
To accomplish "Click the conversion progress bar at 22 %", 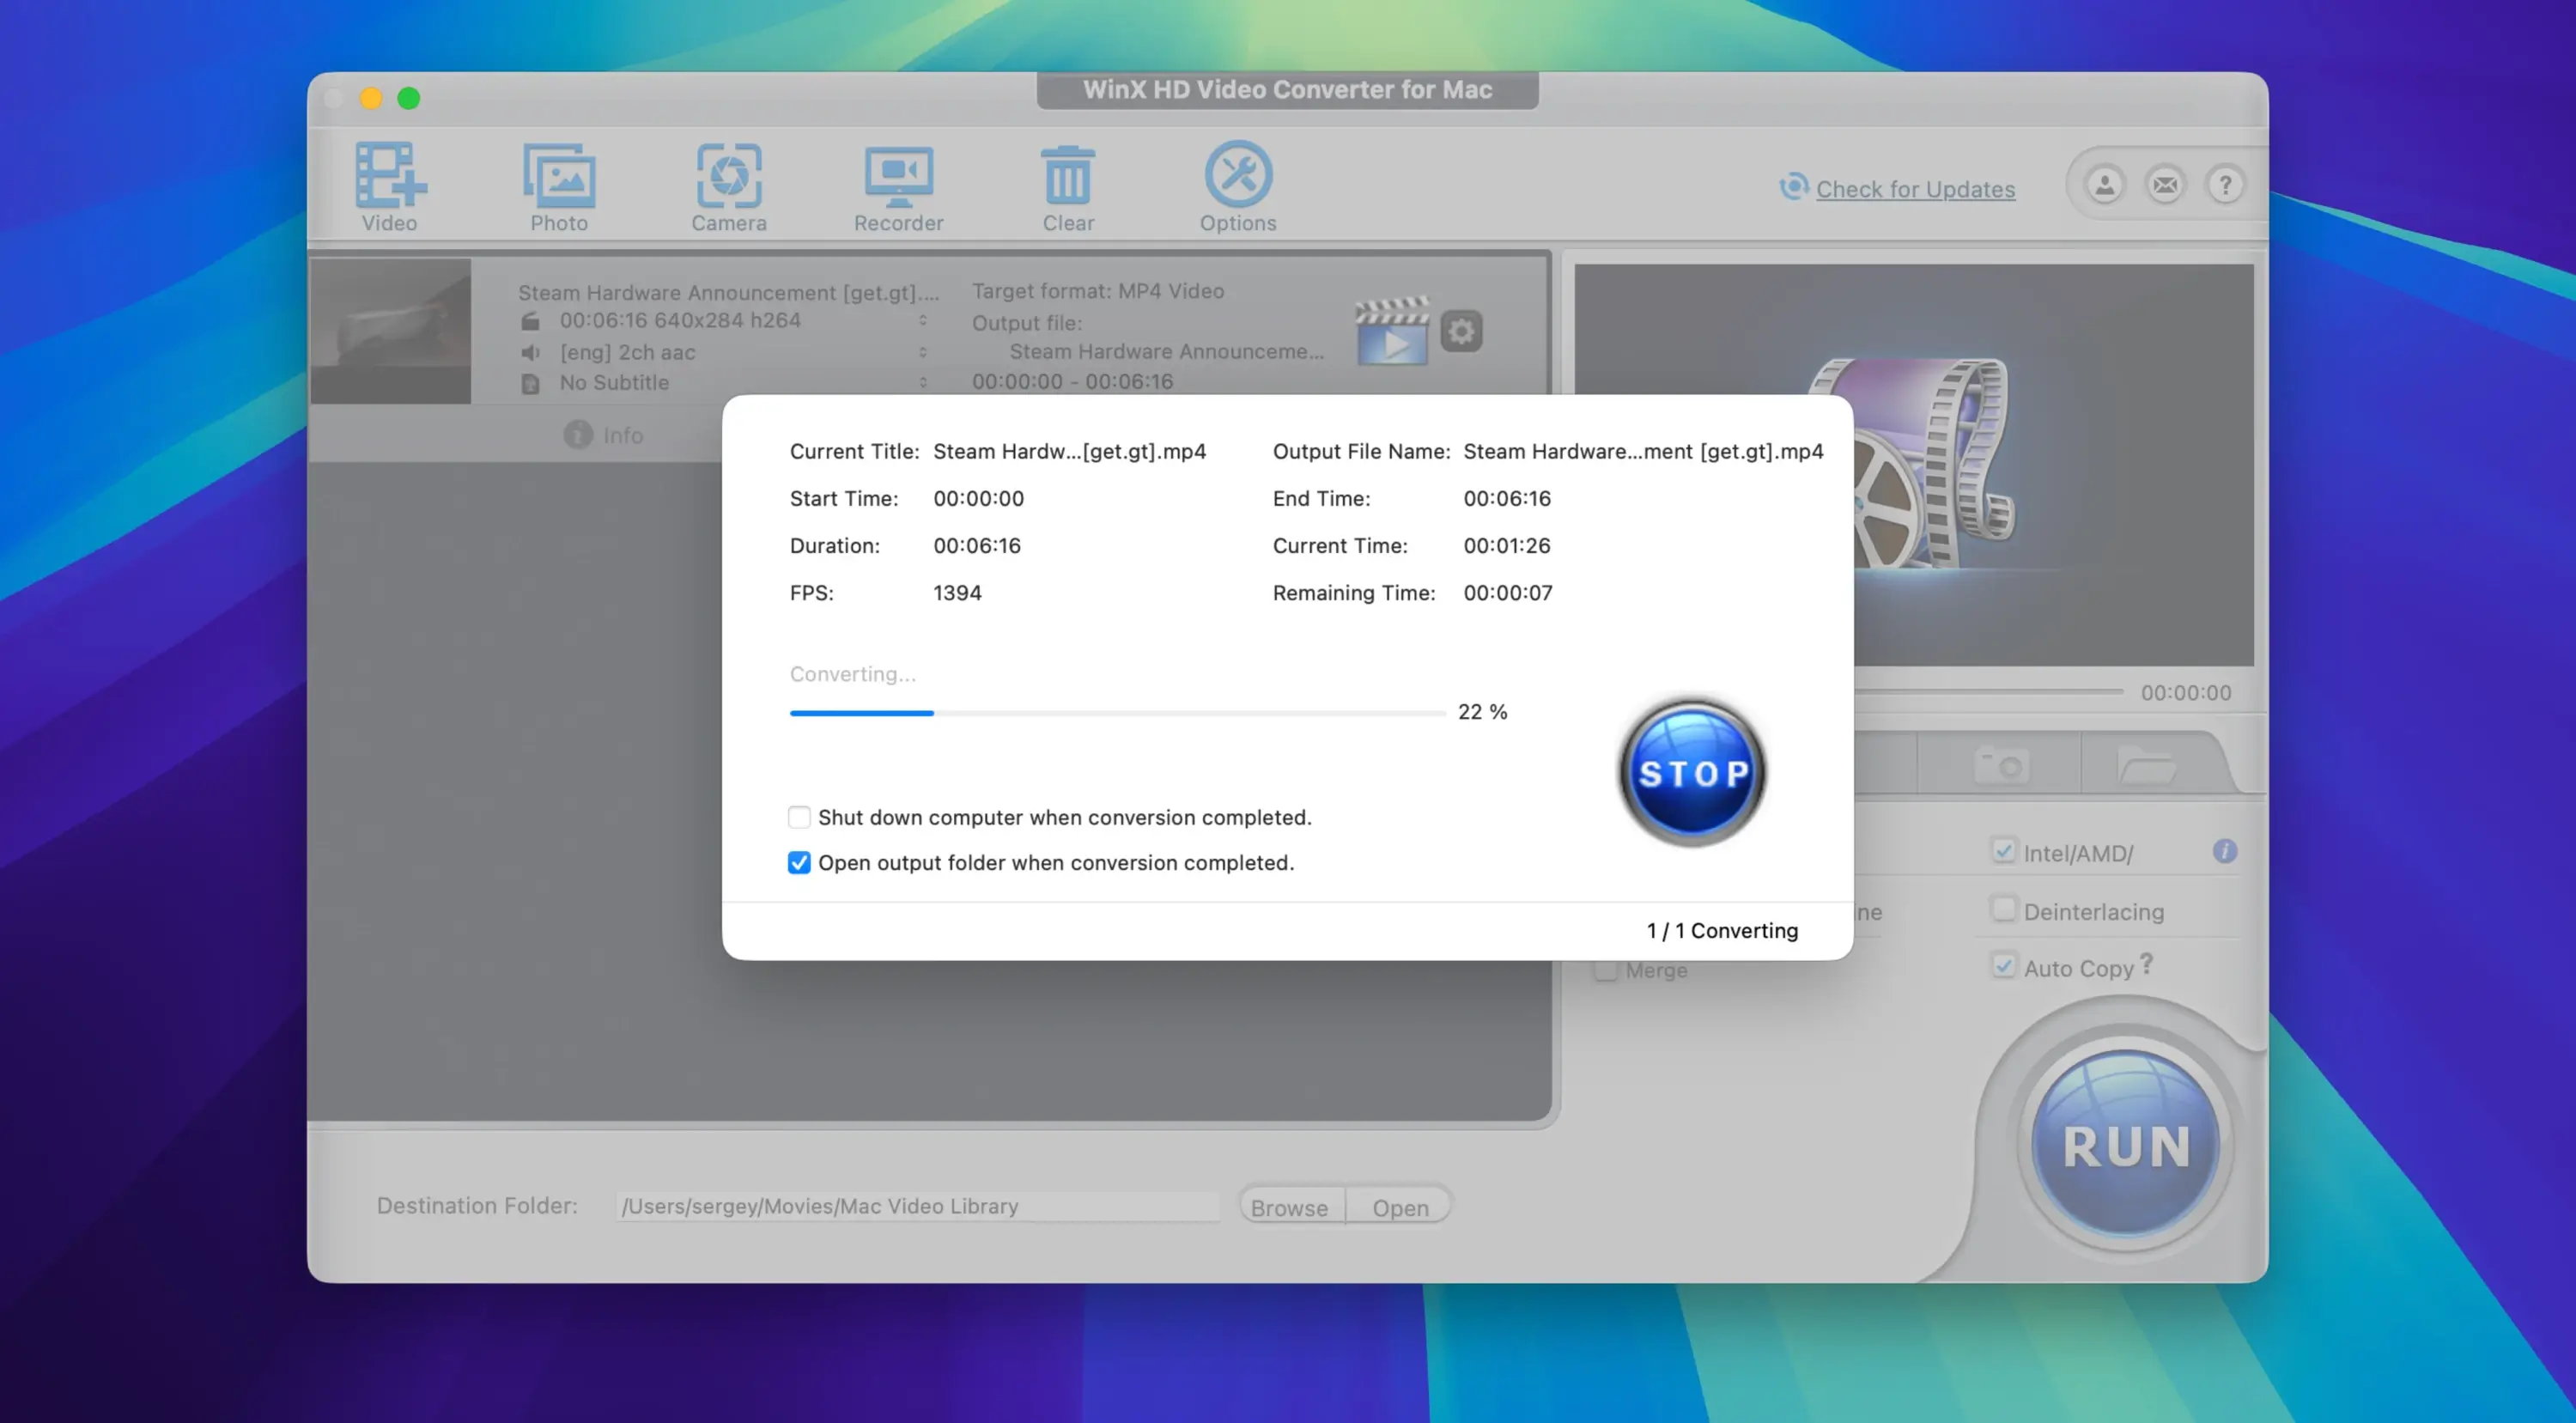I will tap(1117, 713).
